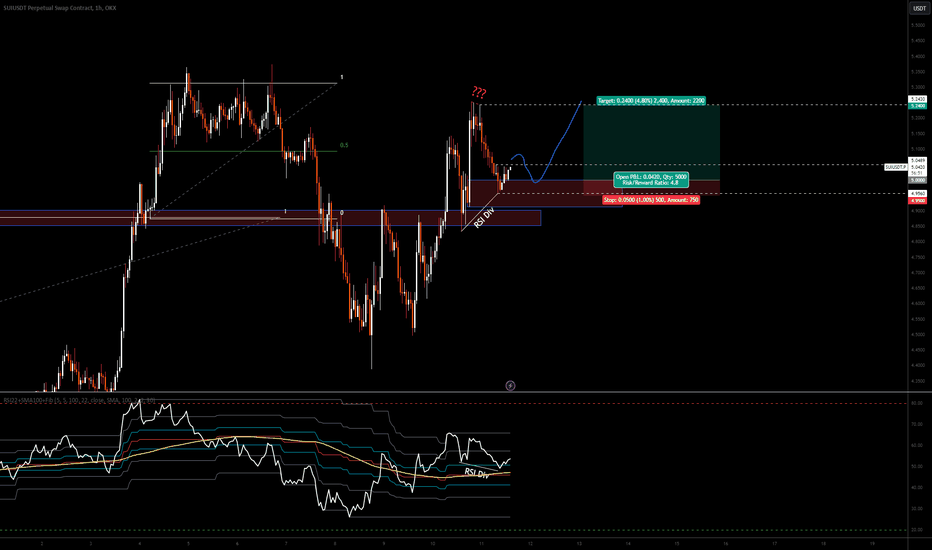This screenshot has height=550, width=932.
Task: Click the red 4.9500 stop price label
Action: [x=917, y=201]
